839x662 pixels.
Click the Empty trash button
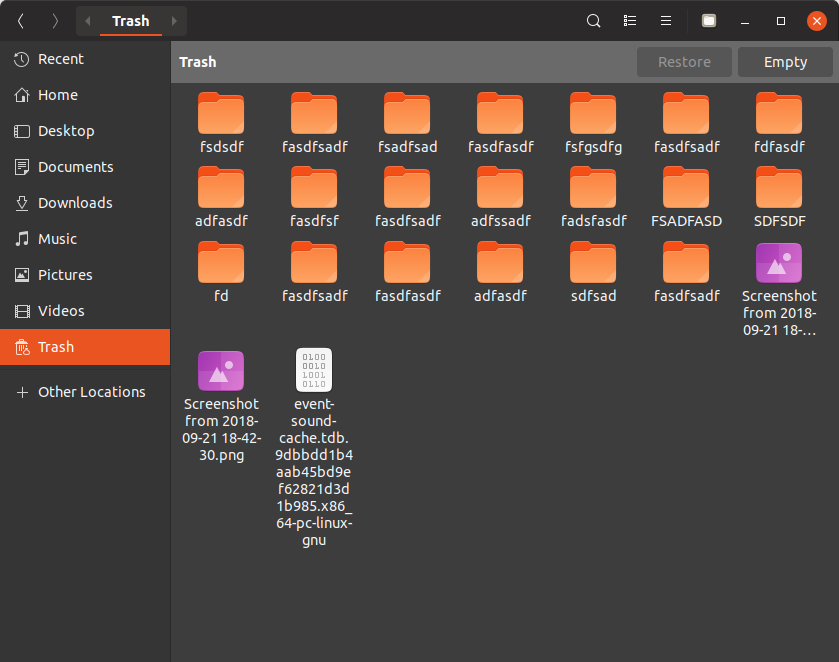point(785,62)
